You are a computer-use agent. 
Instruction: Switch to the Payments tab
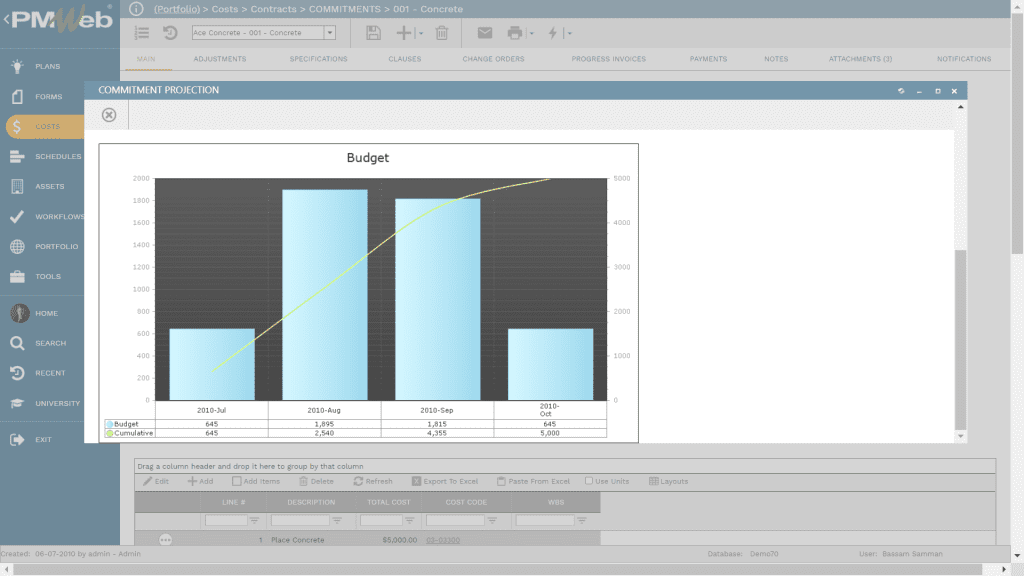pos(708,59)
